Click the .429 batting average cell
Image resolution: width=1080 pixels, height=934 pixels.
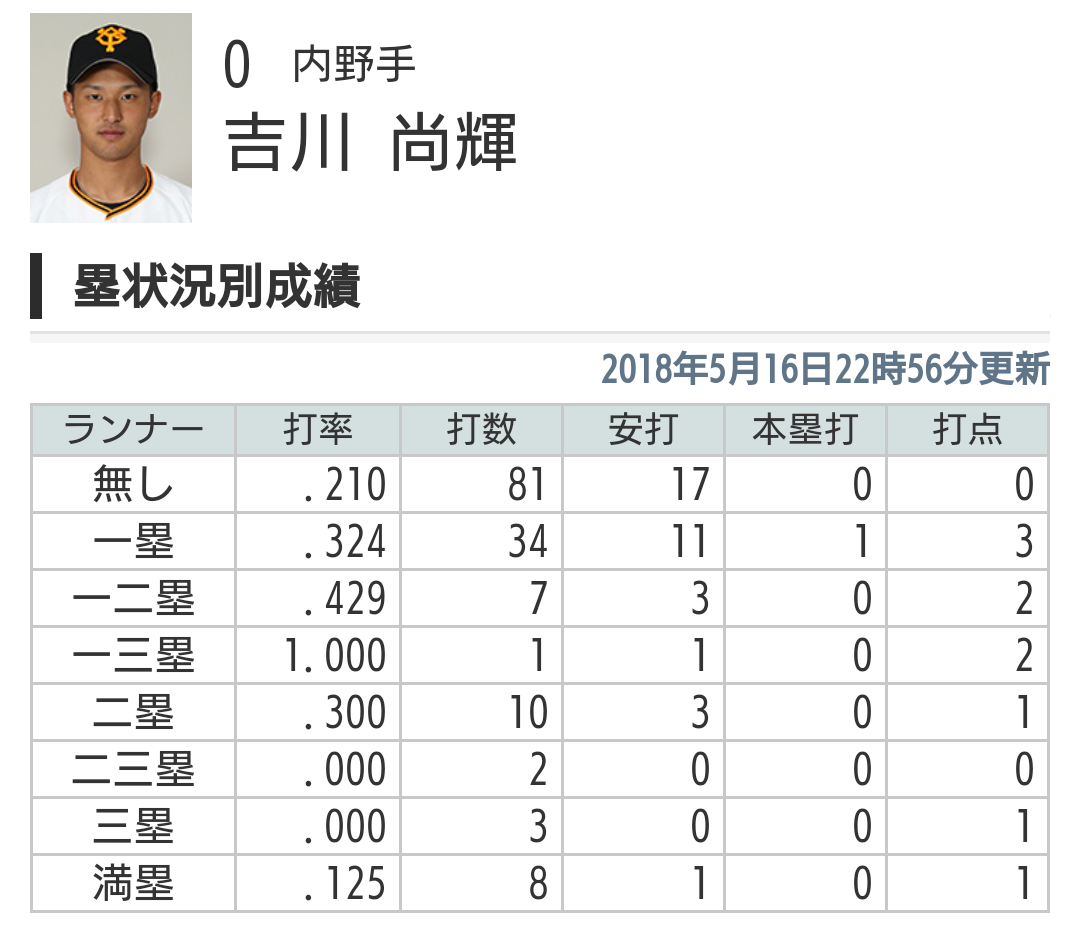(344, 600)
